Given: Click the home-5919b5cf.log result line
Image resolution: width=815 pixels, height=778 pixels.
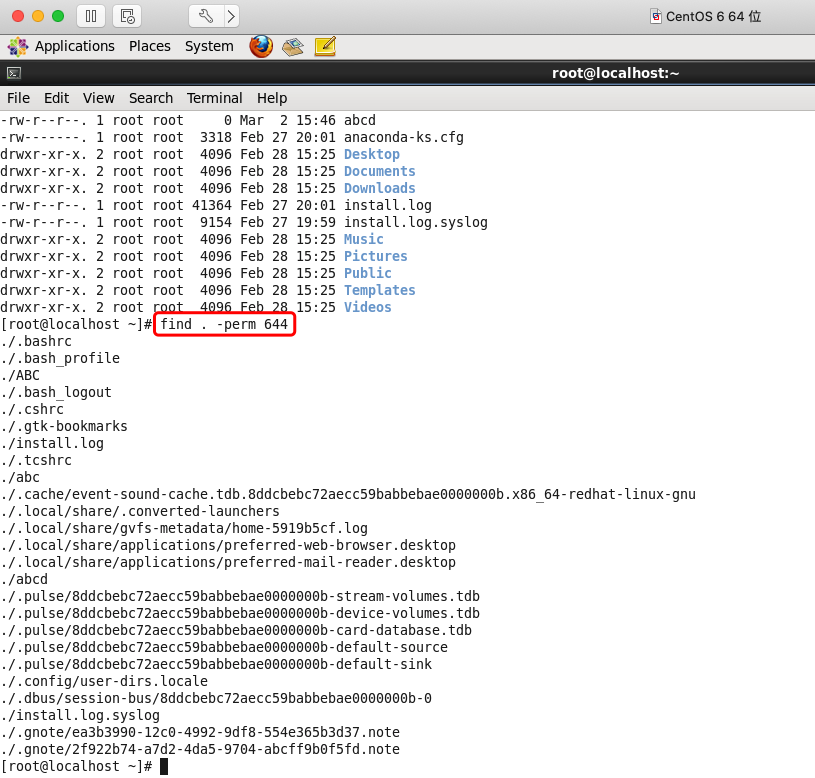Looking at the screenshot, I should click(183, 529).
